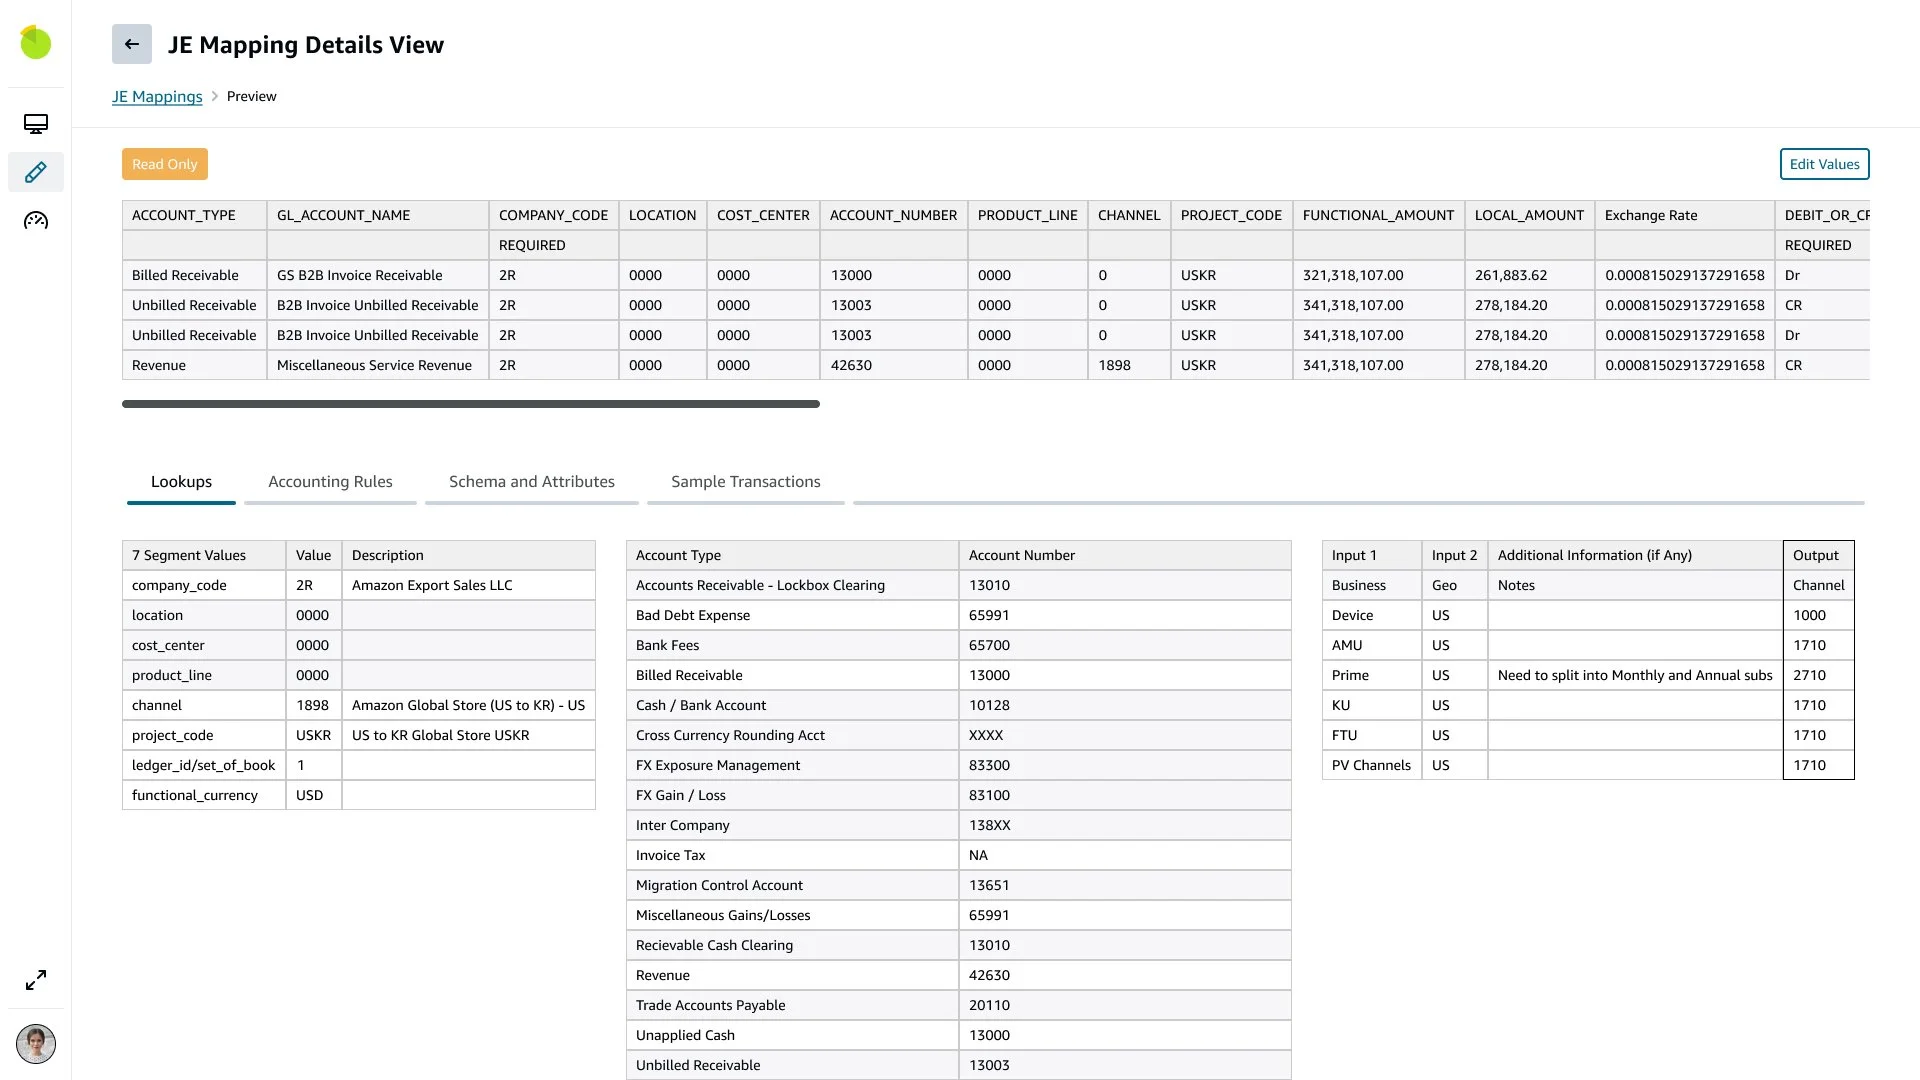Select the Lookups tab

[181, 482]
